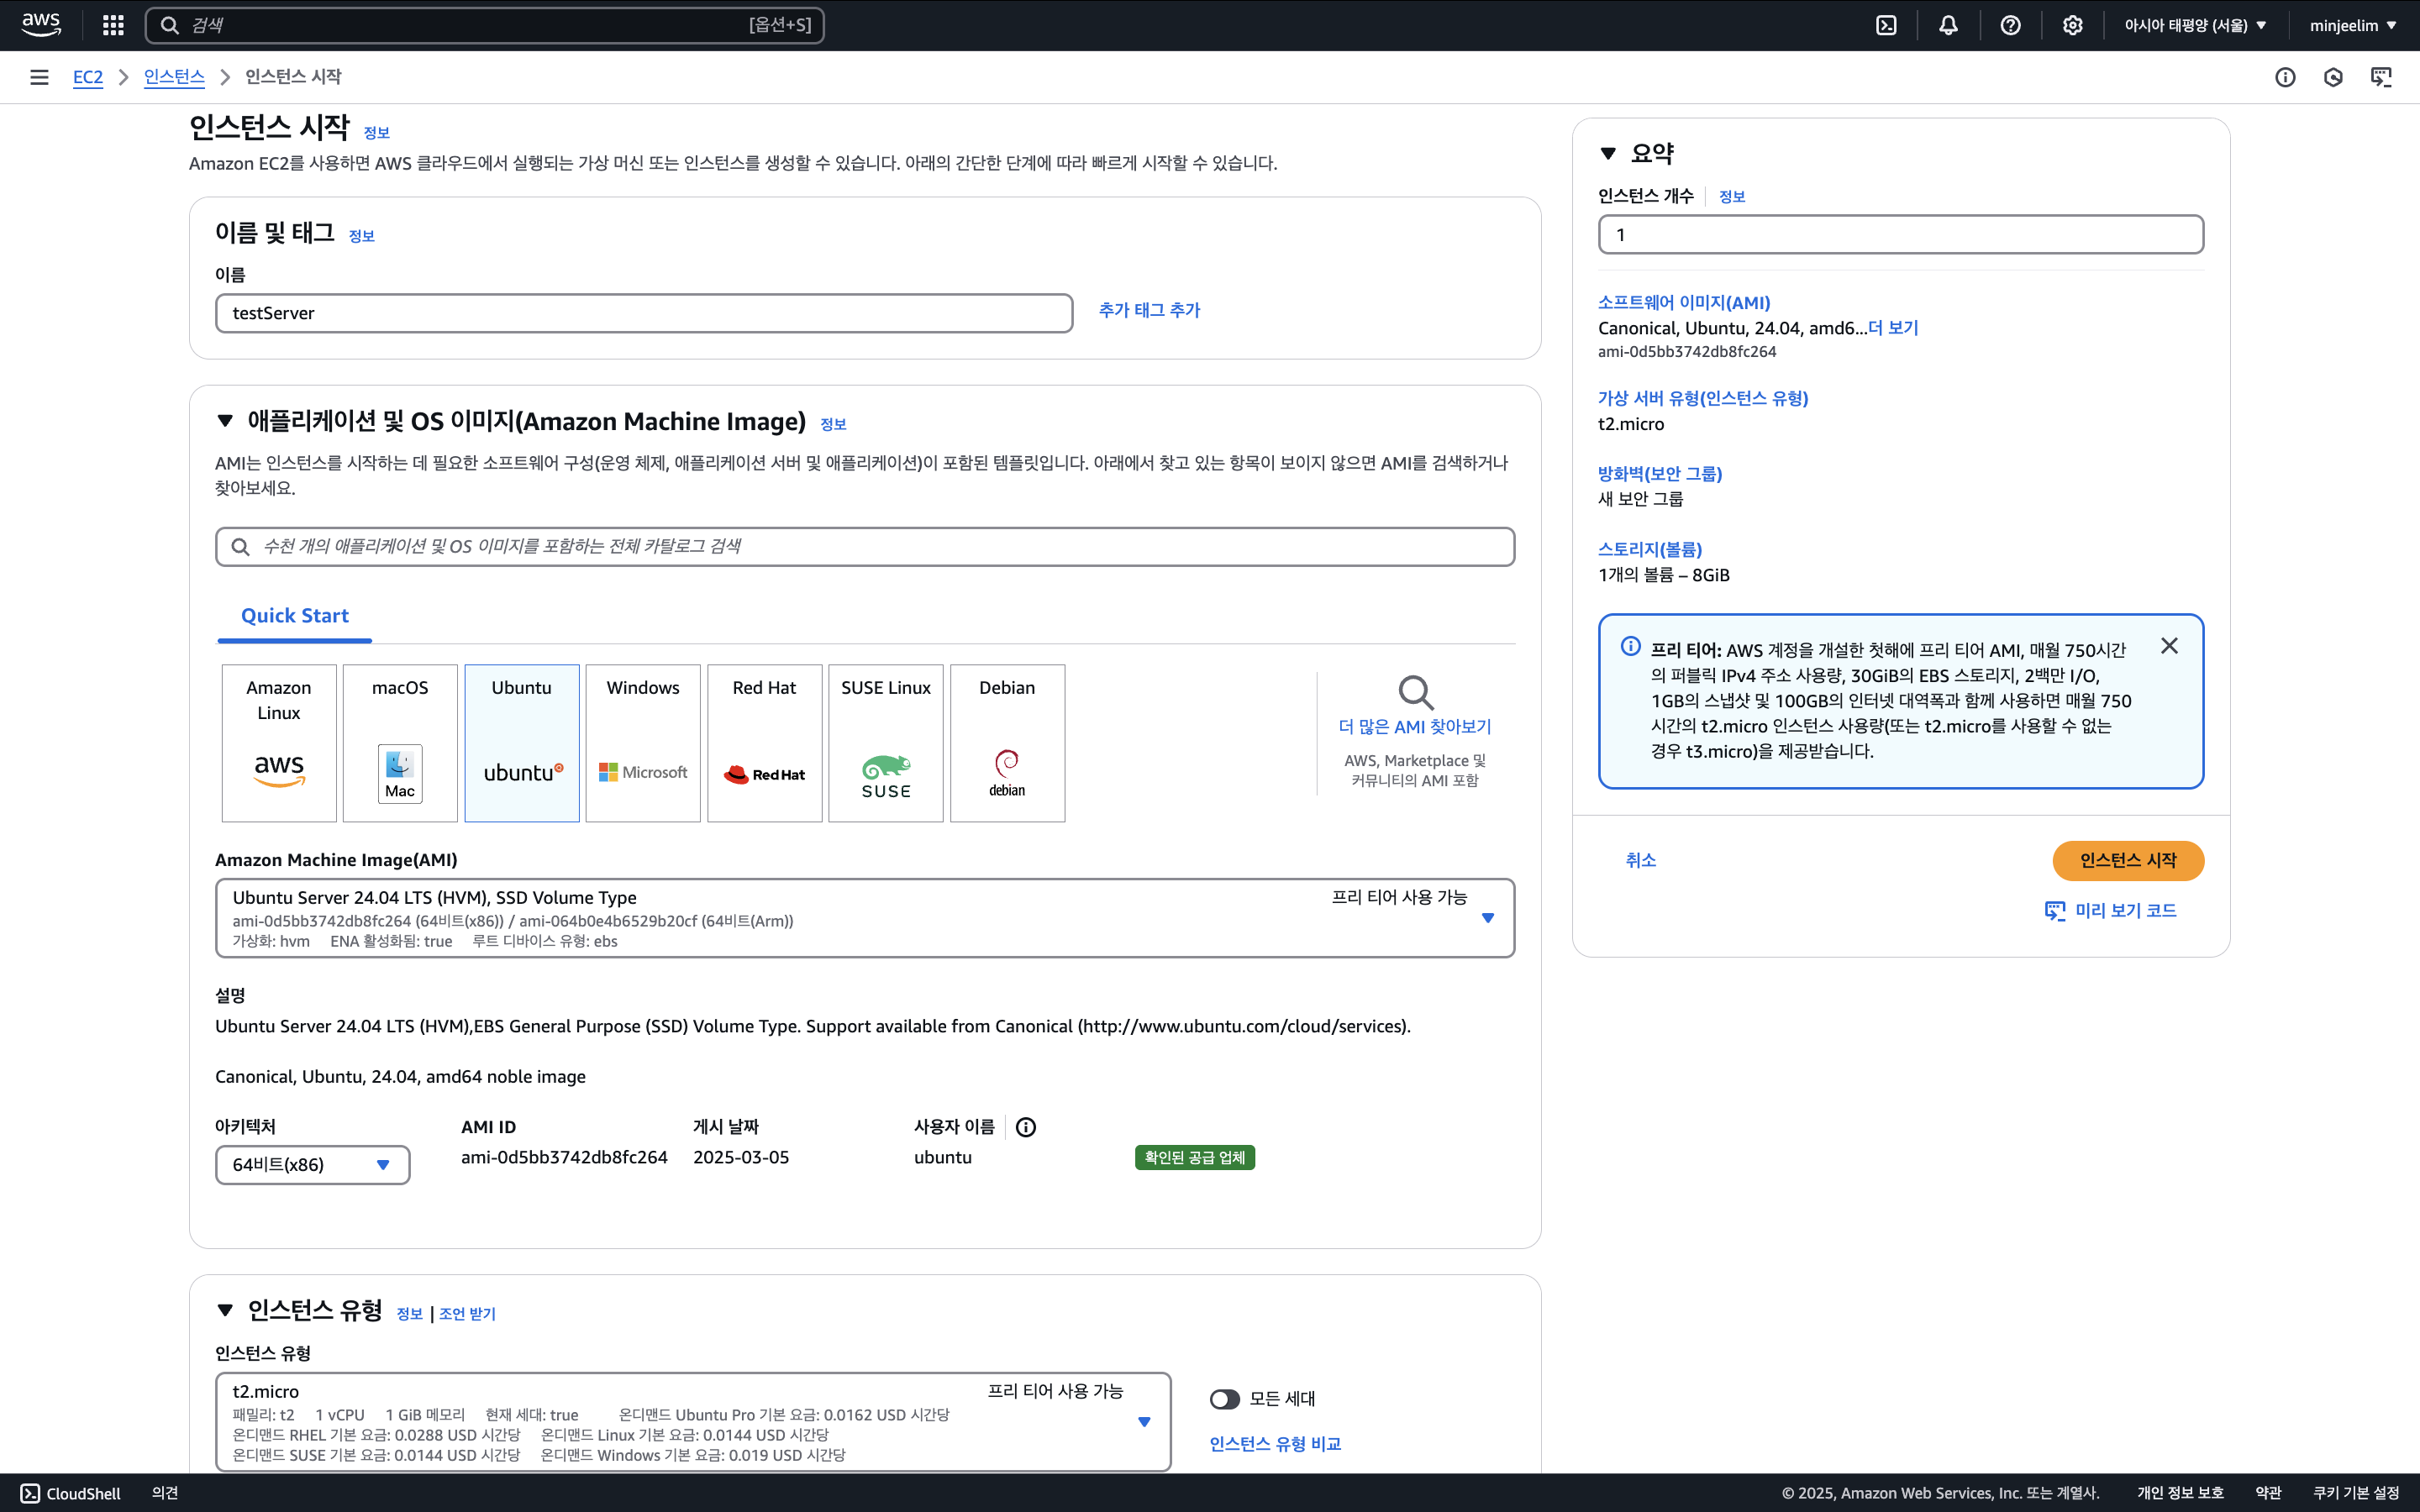Collapse the 요약 summary panel
2420x1512 pixels.
point(1608,153)
